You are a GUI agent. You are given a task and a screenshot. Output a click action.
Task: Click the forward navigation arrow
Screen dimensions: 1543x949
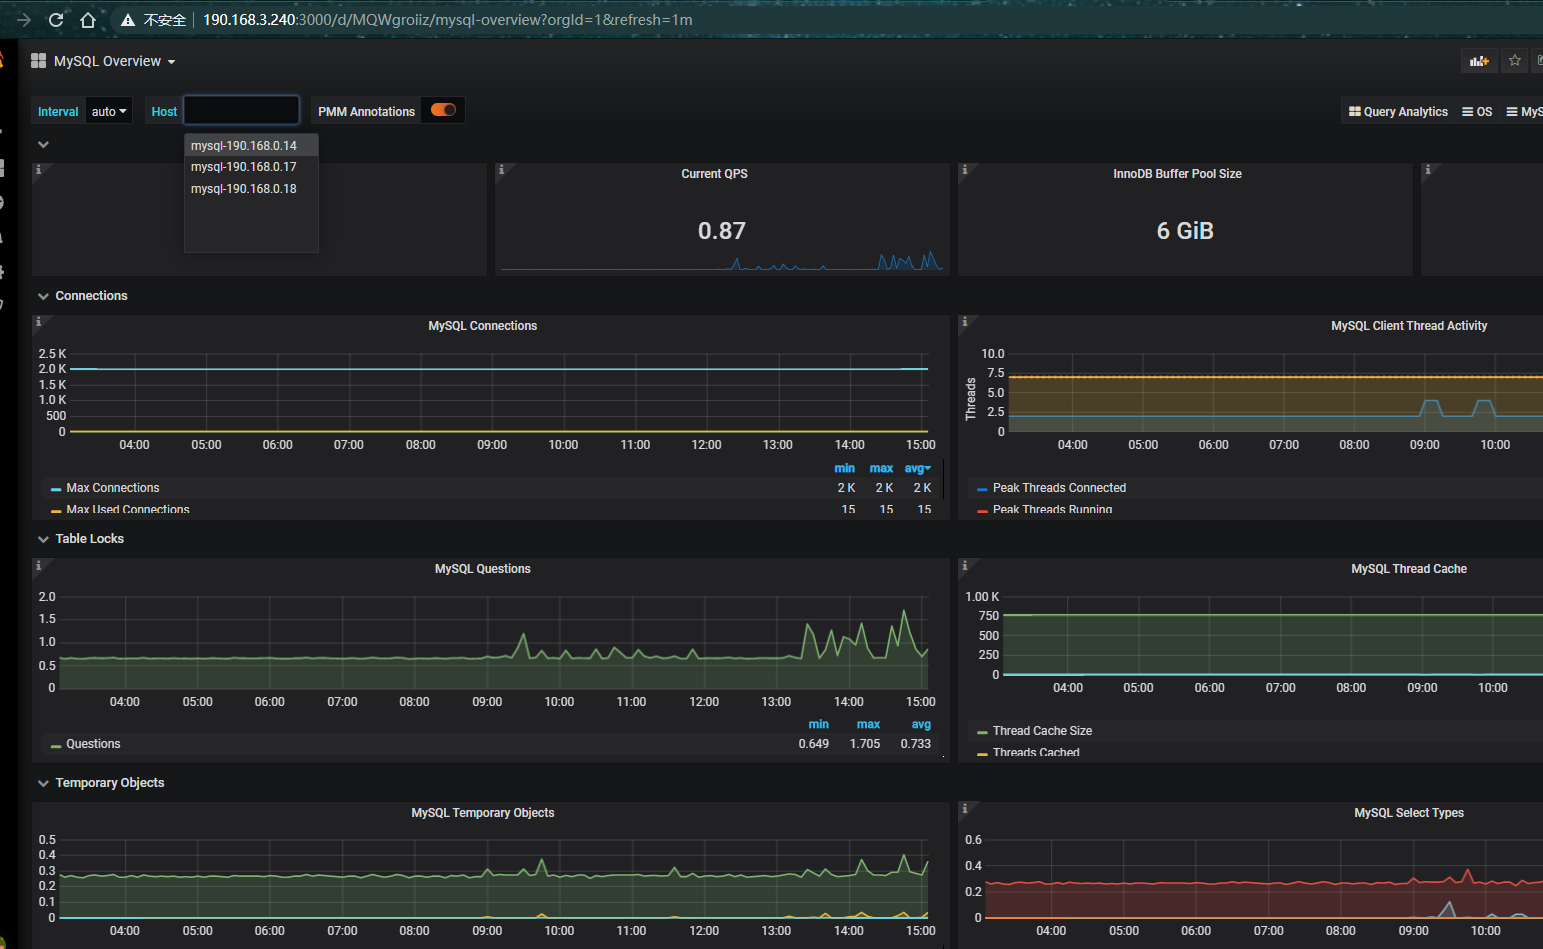click(x=24, y=20)
